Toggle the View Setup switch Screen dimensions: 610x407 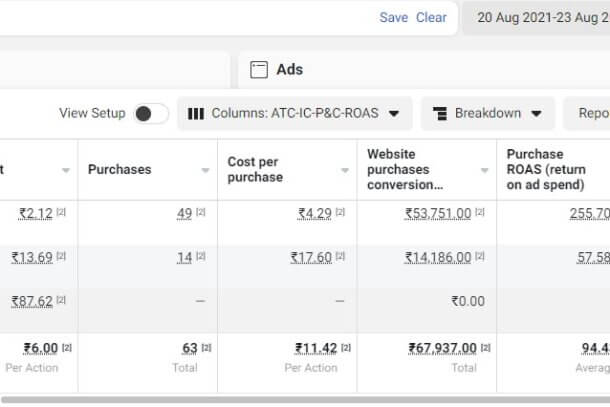150,114
